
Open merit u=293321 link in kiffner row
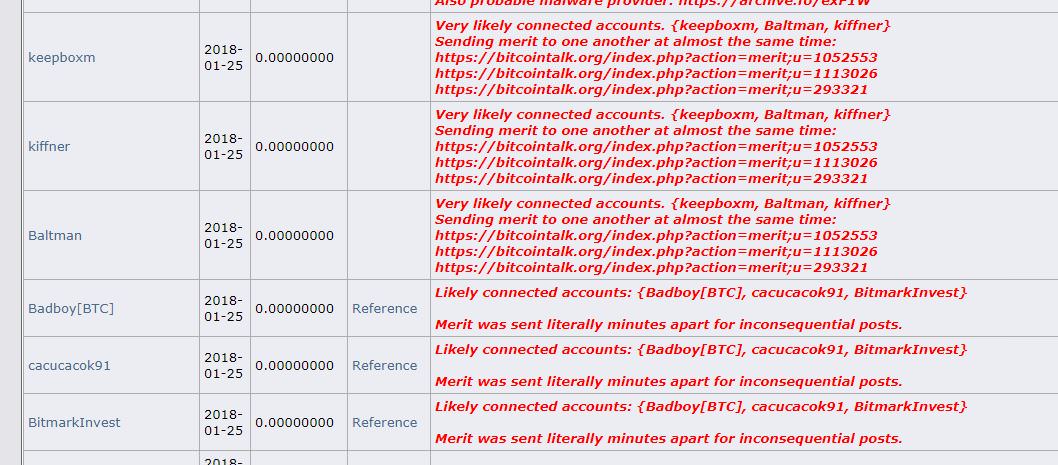[x=651, y=179]
